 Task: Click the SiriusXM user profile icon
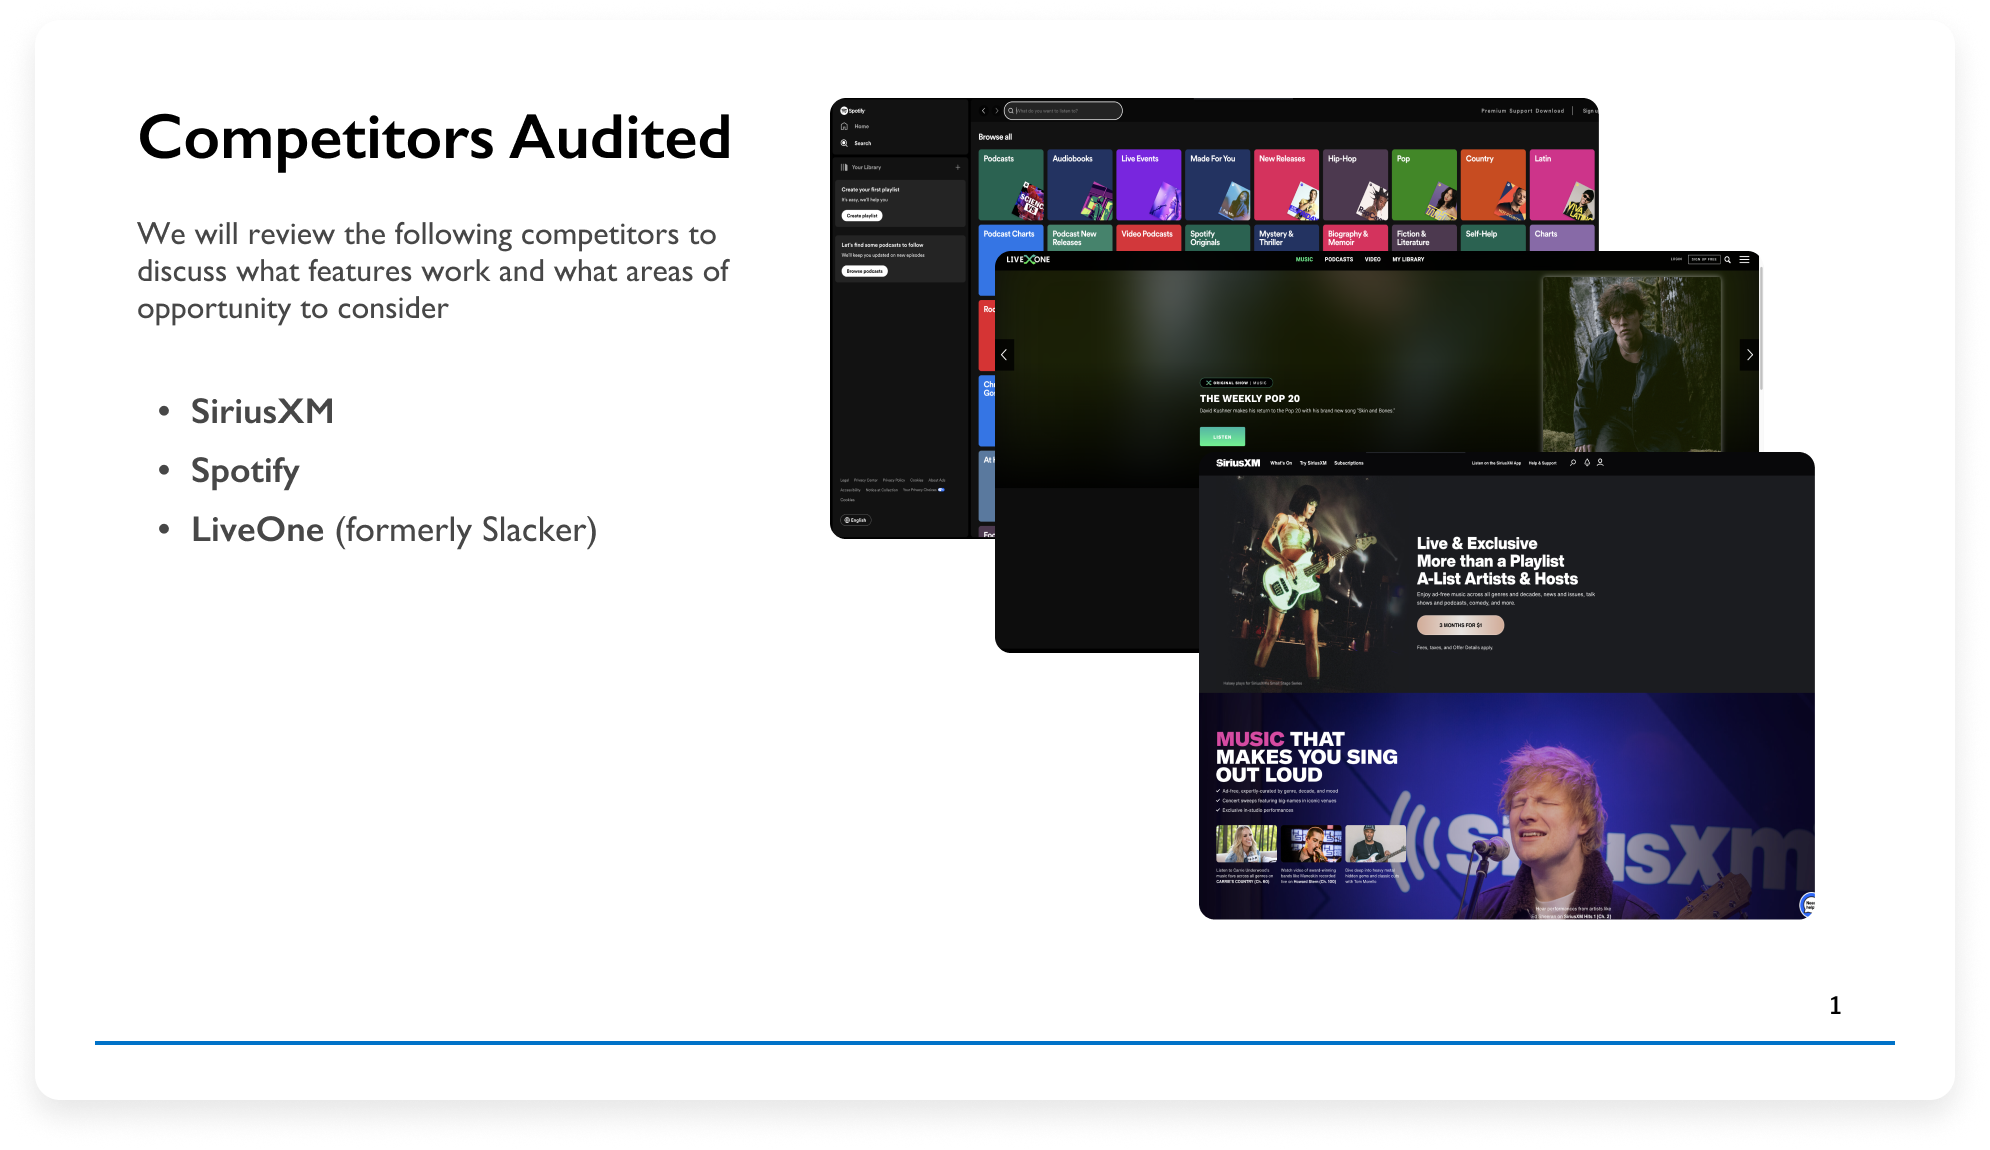[x=1600, y=463]
